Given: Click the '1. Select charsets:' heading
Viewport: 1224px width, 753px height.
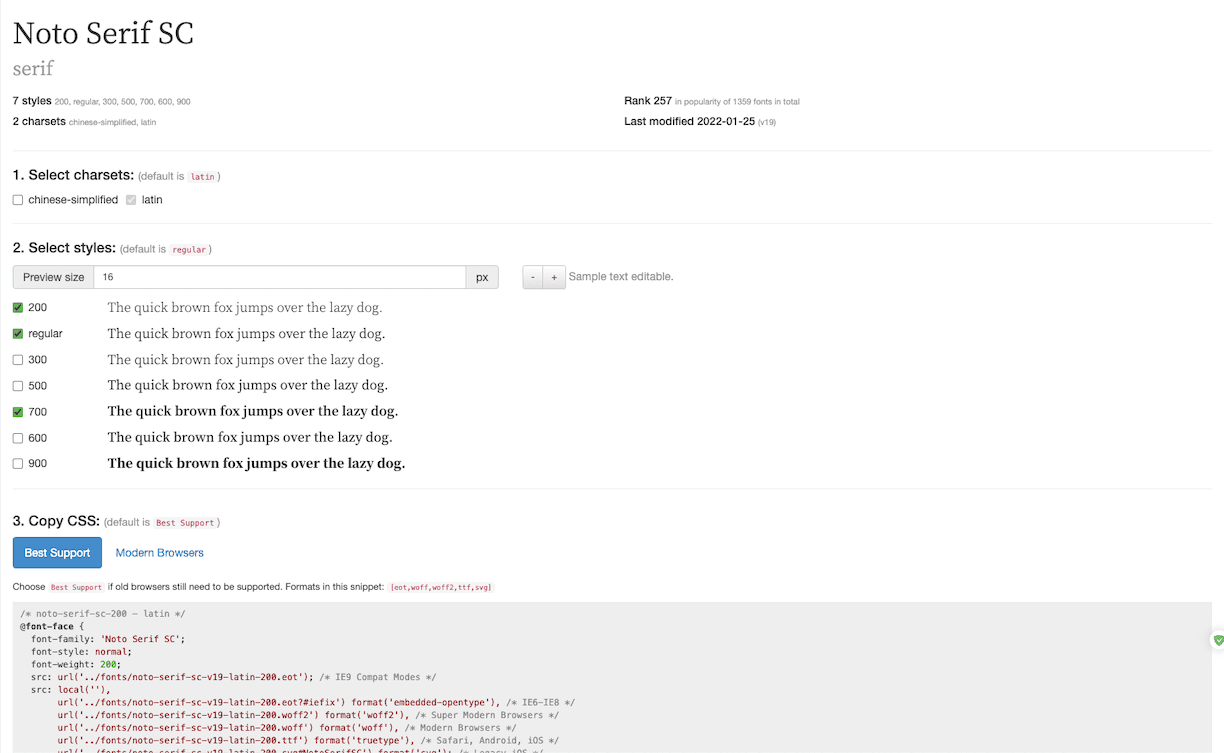Looking at the screenshot, I should click(x=73, y=176).
